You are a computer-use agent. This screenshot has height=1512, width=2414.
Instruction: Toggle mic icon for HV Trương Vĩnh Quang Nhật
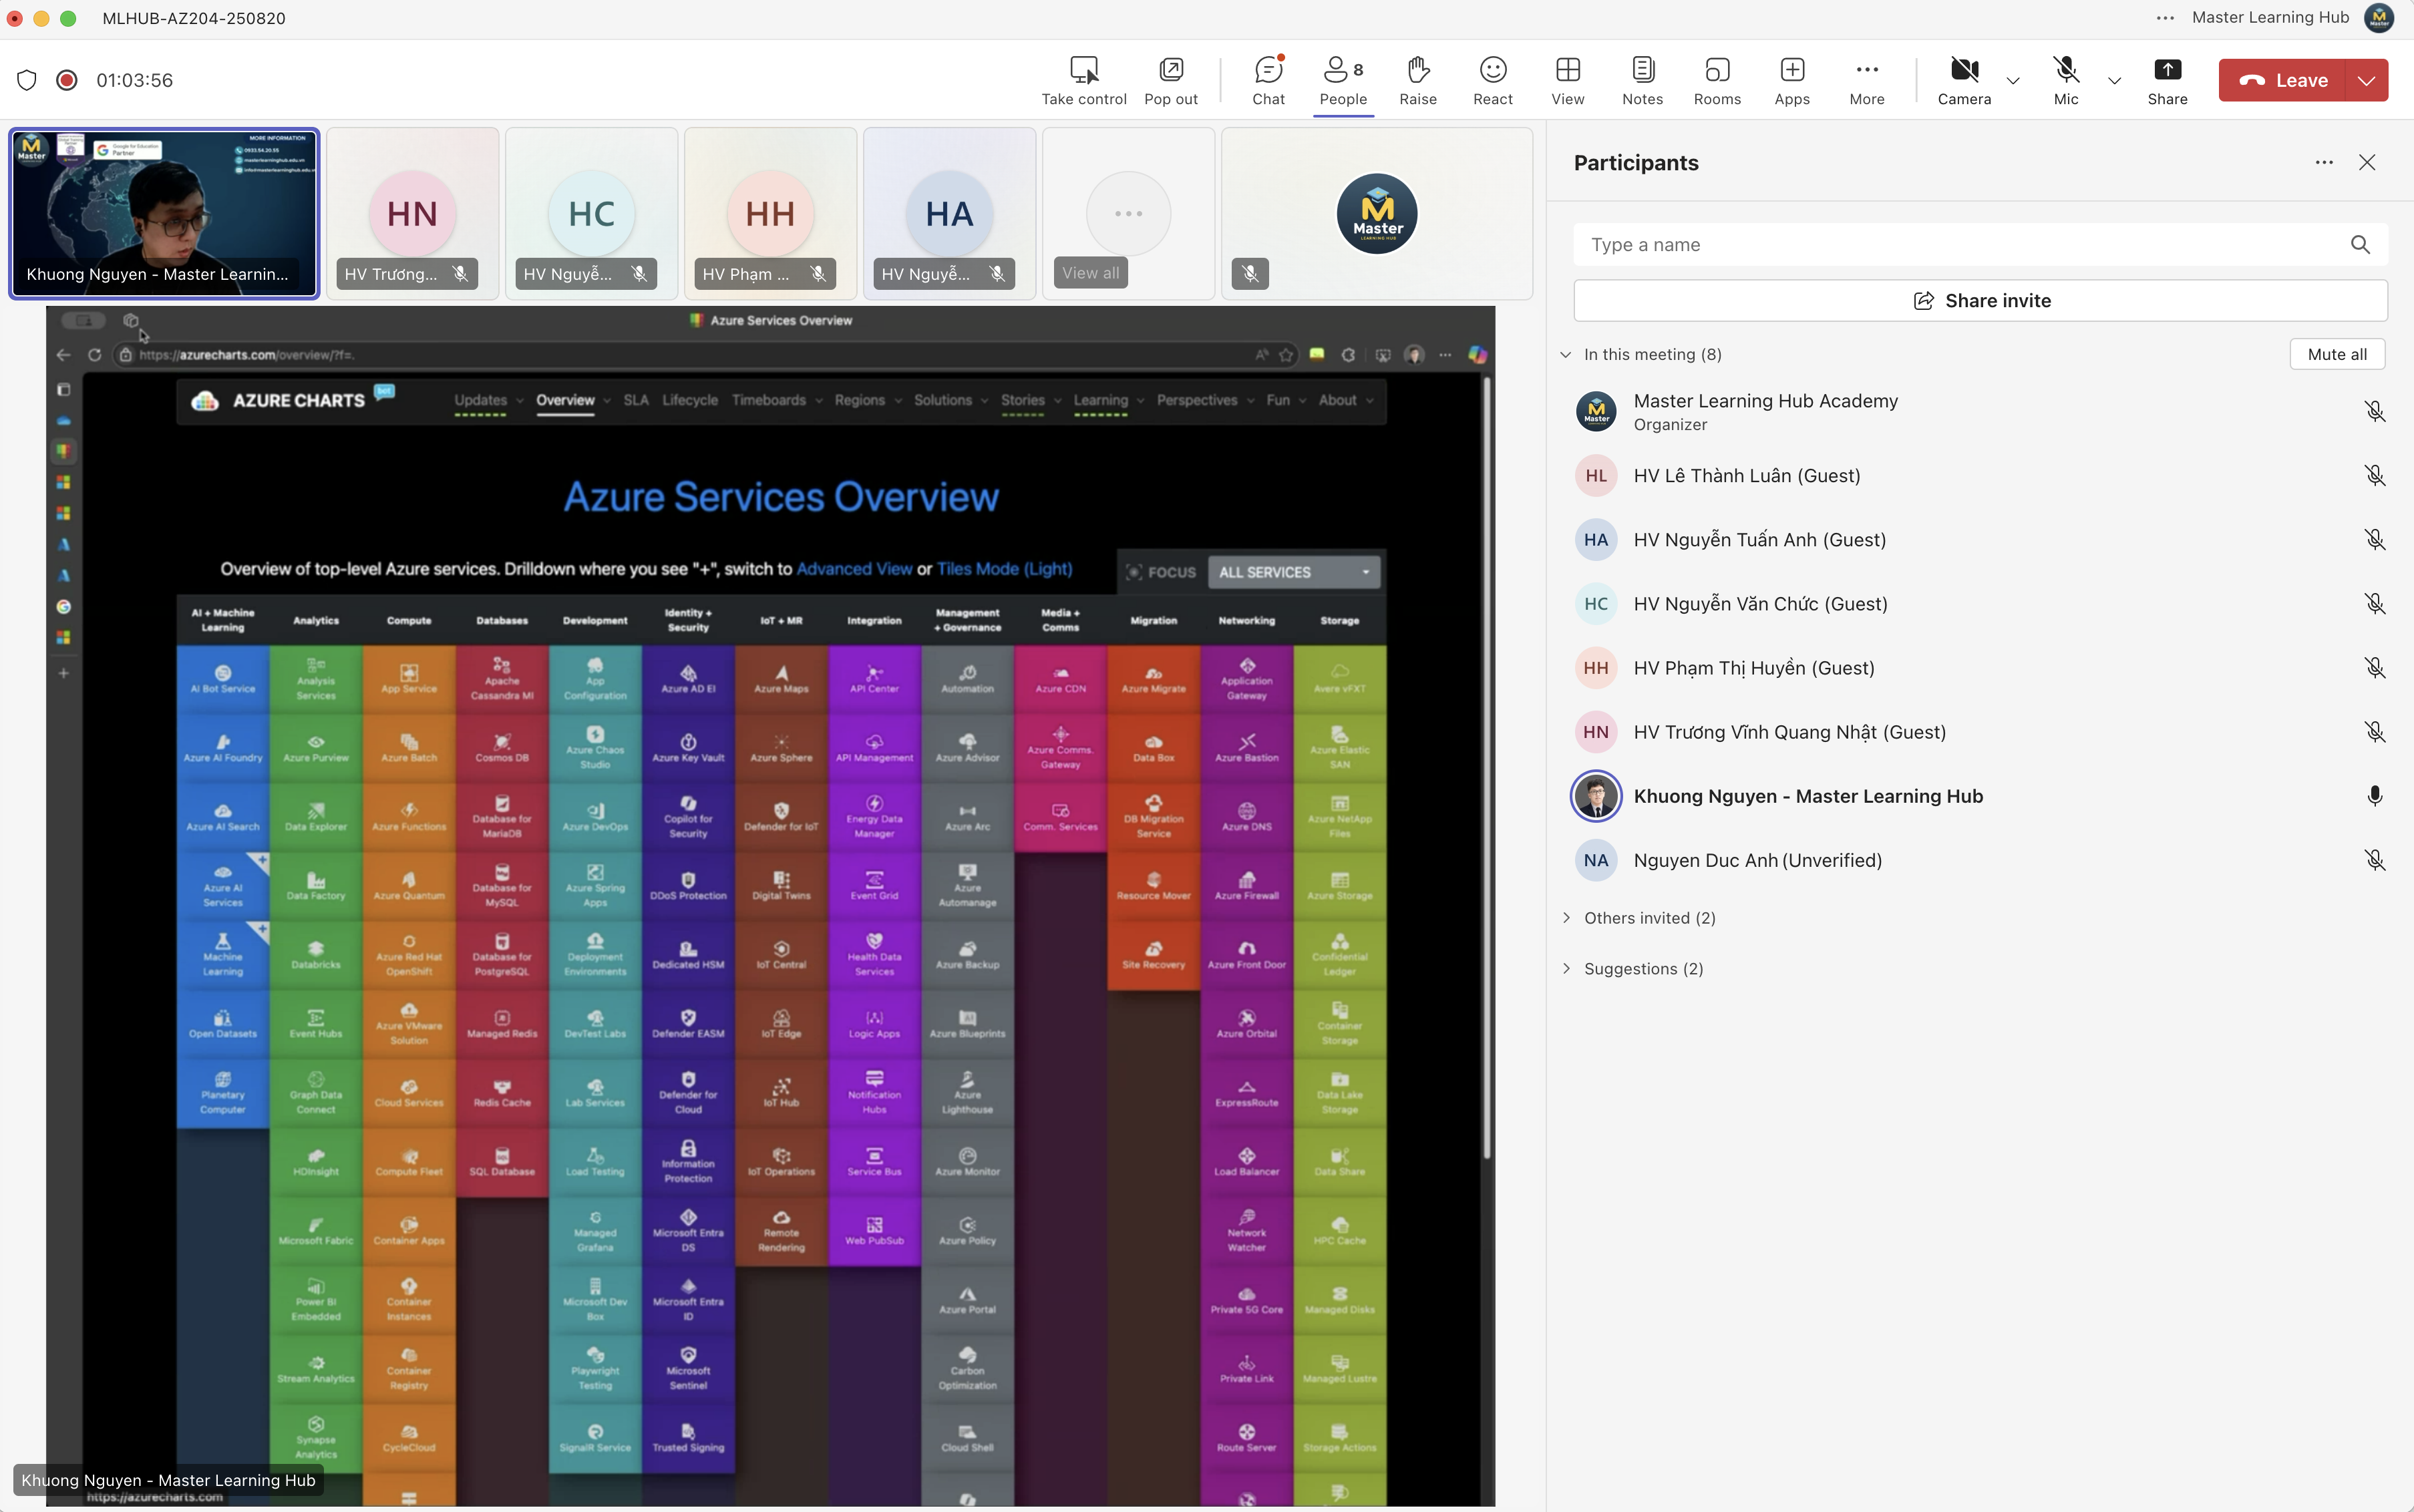click(x=2374, y=732)
